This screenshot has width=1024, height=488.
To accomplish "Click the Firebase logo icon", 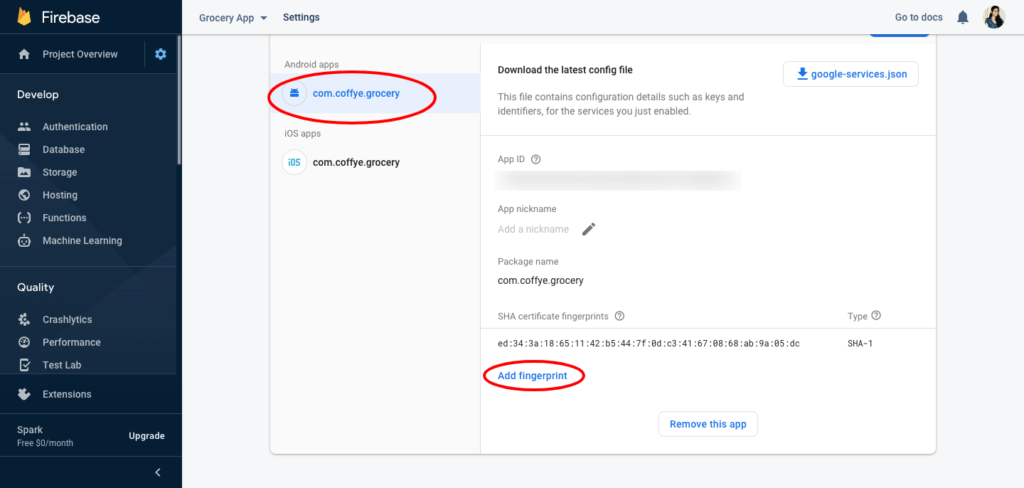I will click(24, 17).
